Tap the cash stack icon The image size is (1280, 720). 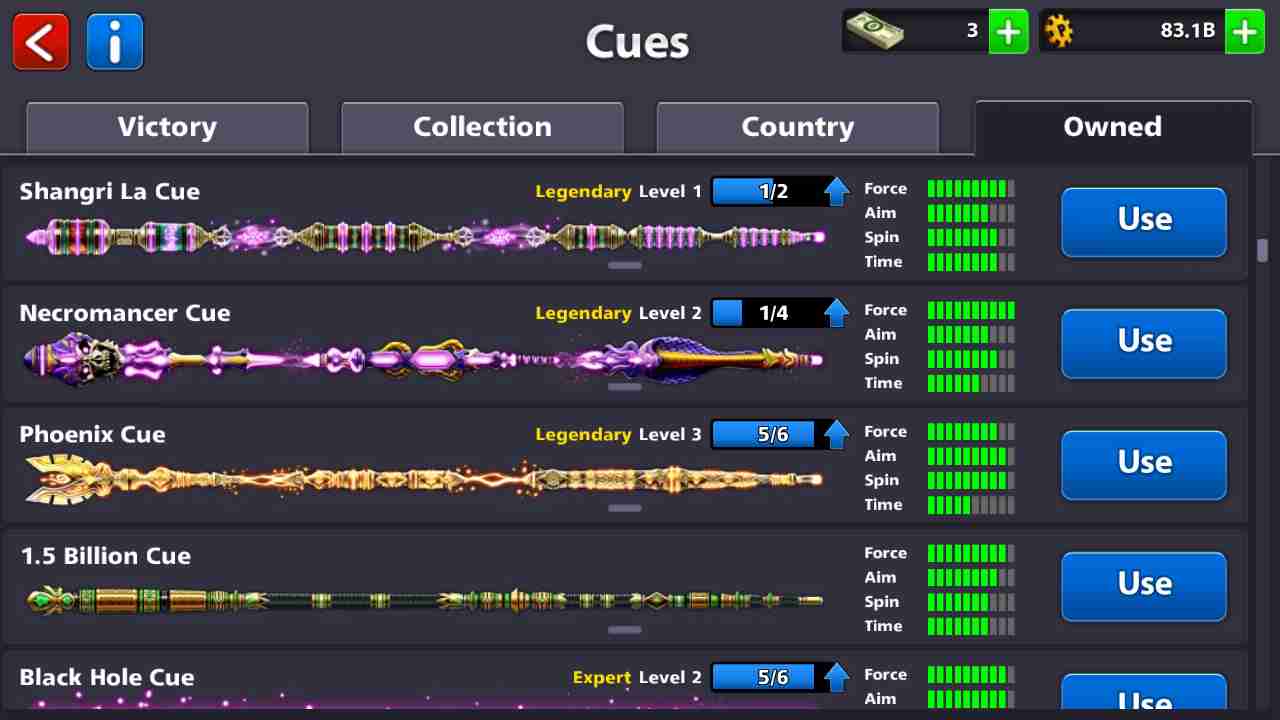874,31
